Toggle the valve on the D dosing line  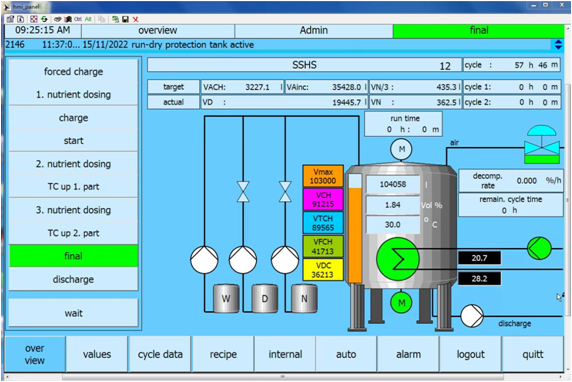pyautogui.click(x=243, y=192)
